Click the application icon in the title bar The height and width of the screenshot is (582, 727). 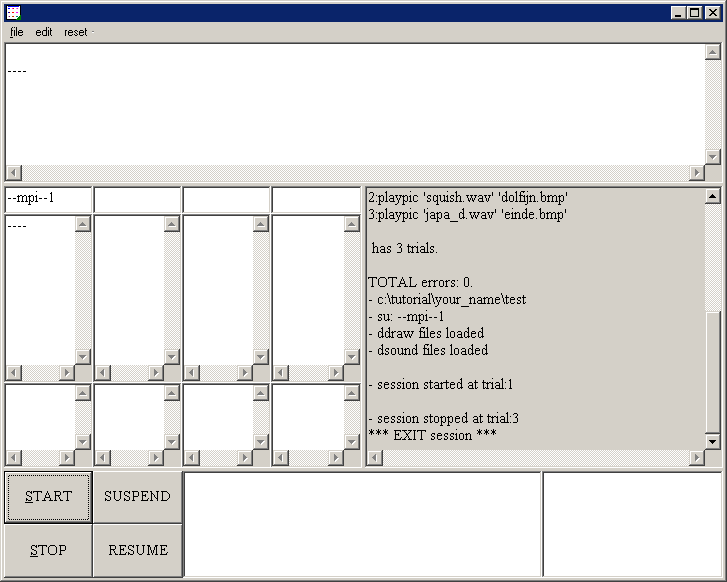(14, 13)
